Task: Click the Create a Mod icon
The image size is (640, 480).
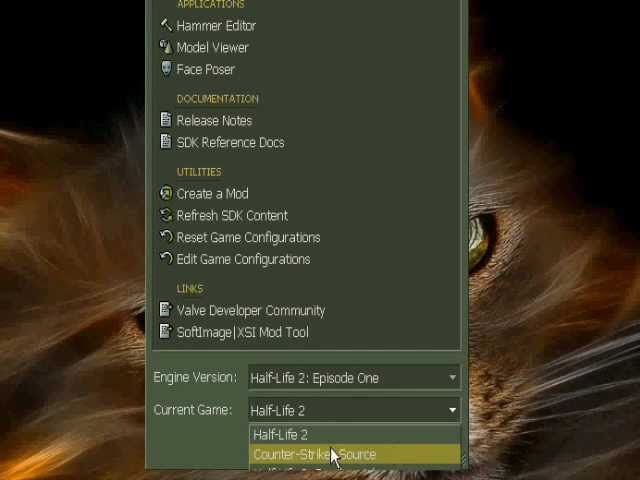Action: (x=166, y=193)
